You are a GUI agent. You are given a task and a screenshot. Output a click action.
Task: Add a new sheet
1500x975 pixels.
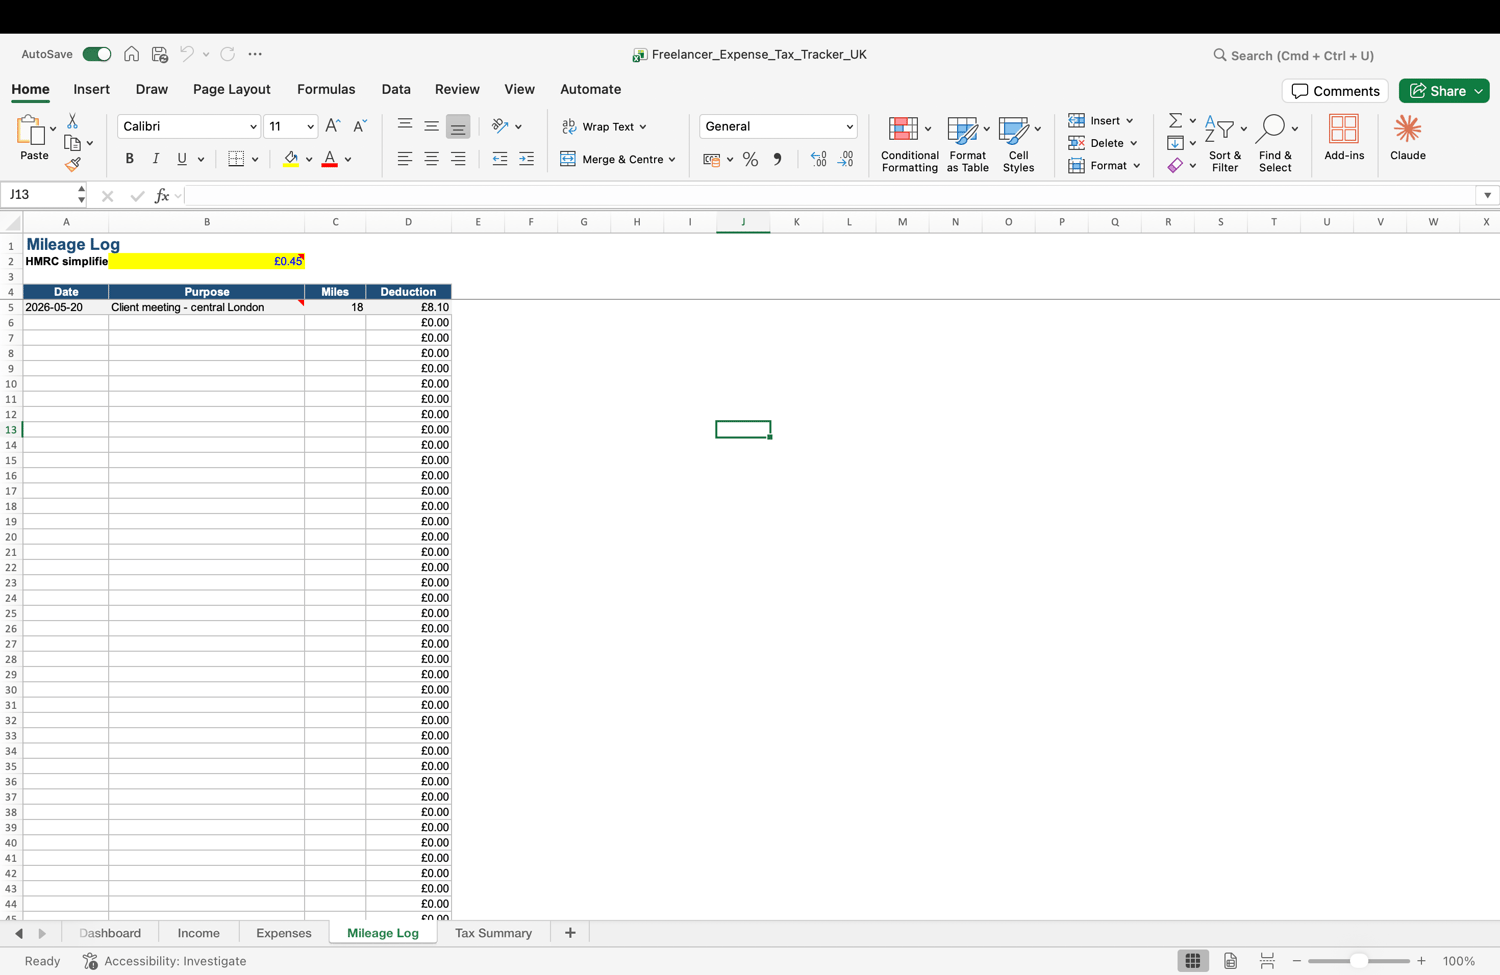click(570, 933)
